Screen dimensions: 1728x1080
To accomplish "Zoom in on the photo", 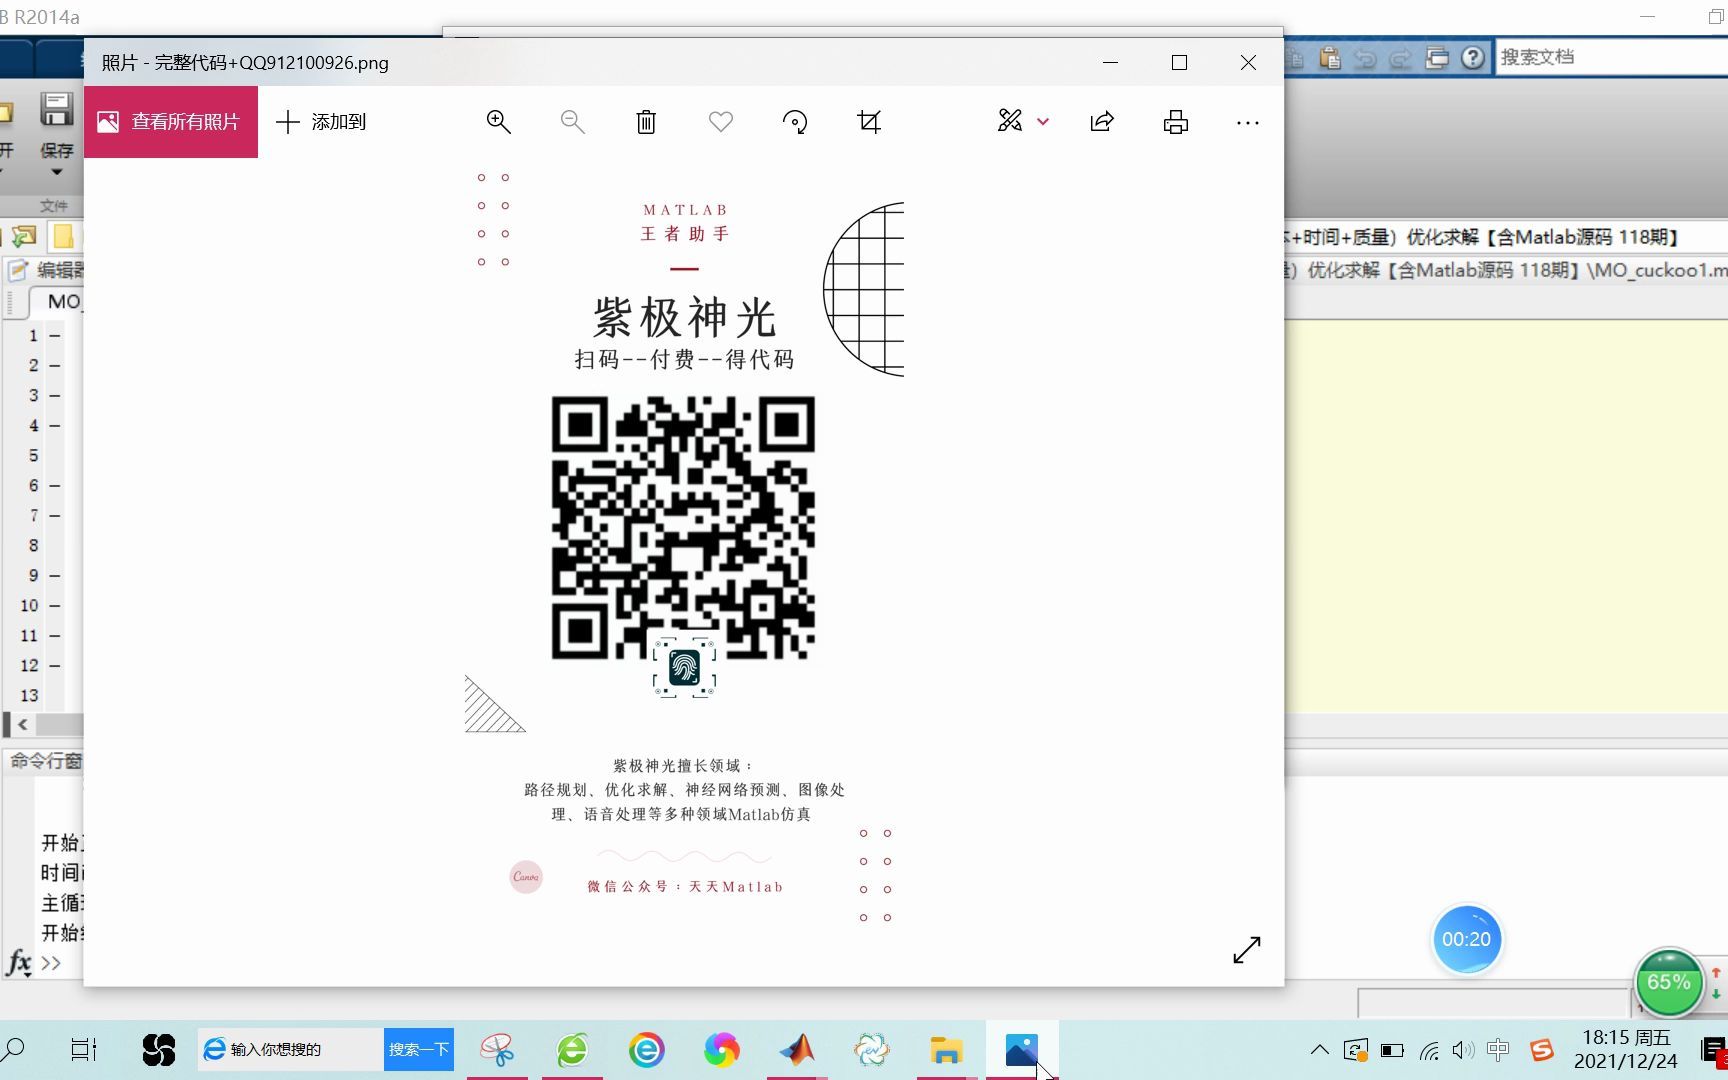I will pyautogui.click(x=498, y=122).
